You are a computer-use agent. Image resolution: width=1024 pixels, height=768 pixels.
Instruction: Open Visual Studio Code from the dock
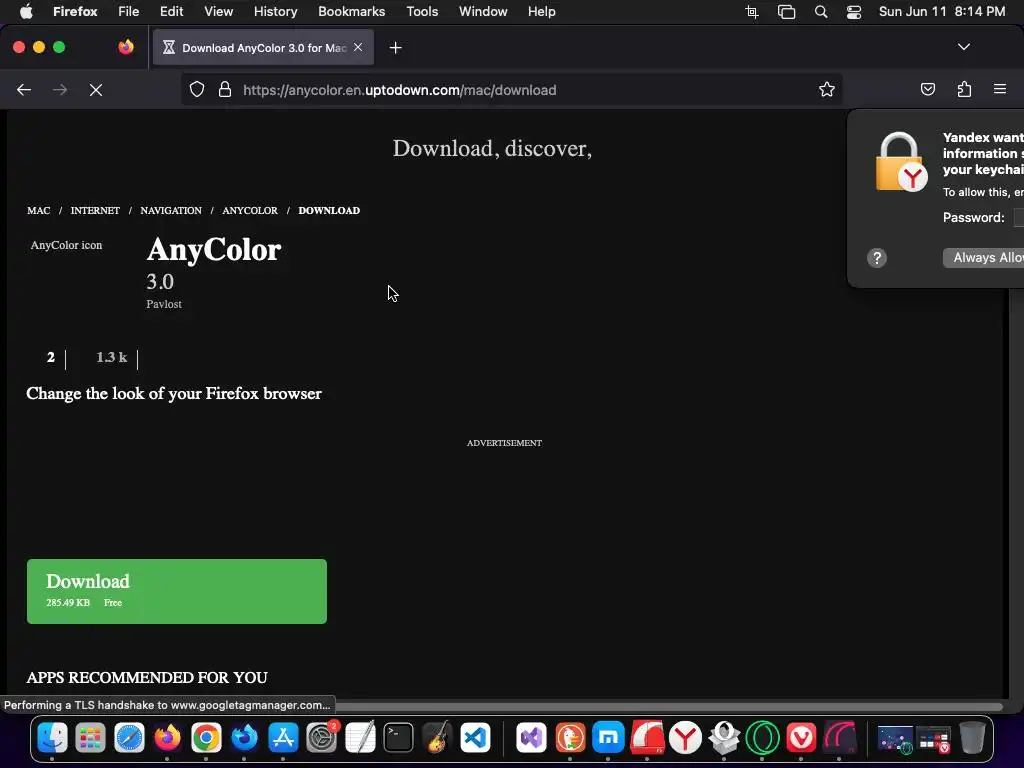(475, 738)
